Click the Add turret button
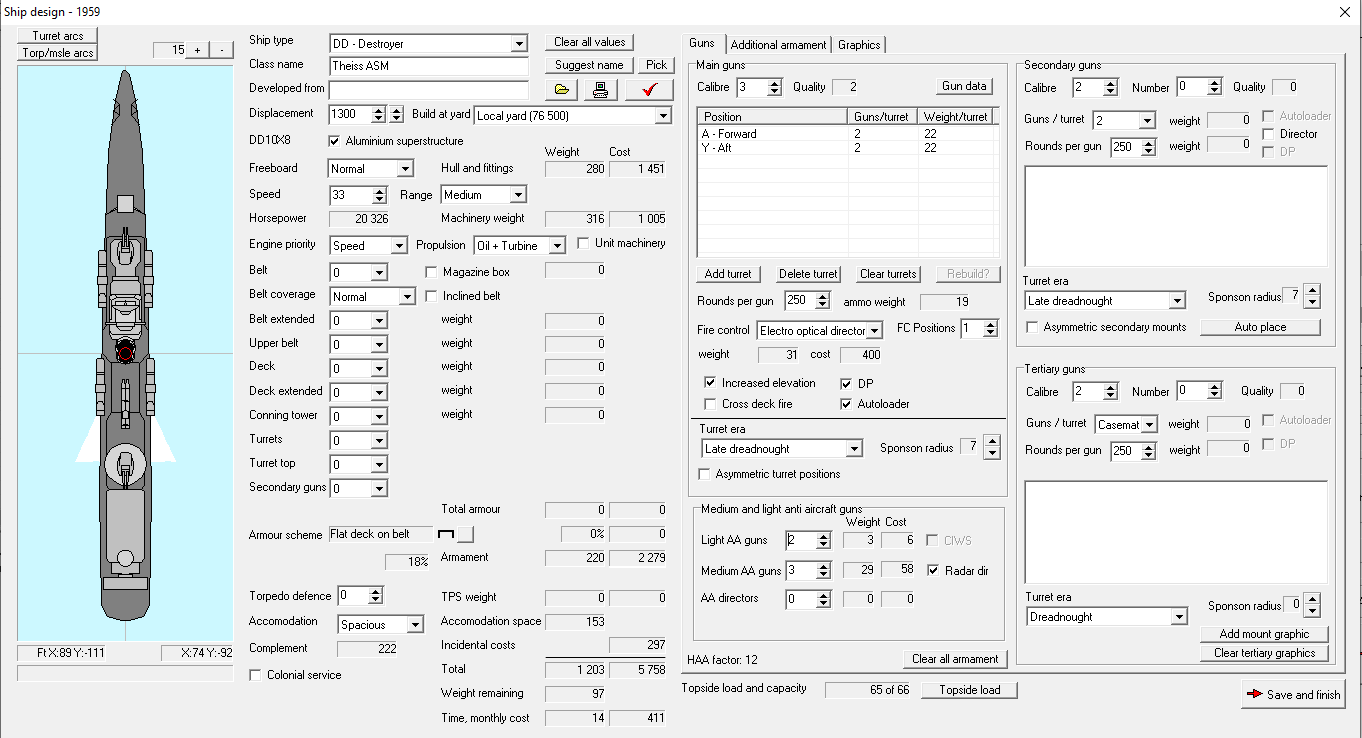1362x738 pixels. (728, 274)
